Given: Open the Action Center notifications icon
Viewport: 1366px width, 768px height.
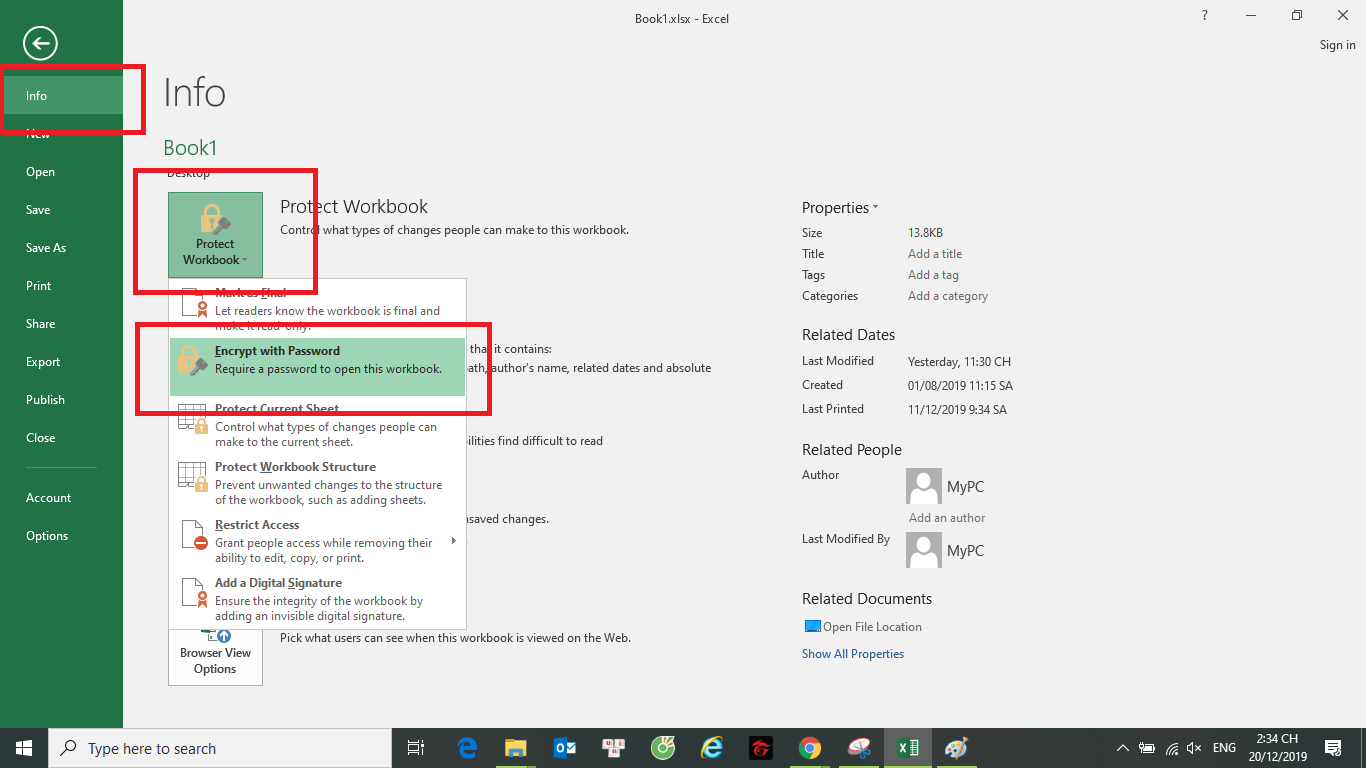Looking at the screenshot, I should click(1332, 748).
